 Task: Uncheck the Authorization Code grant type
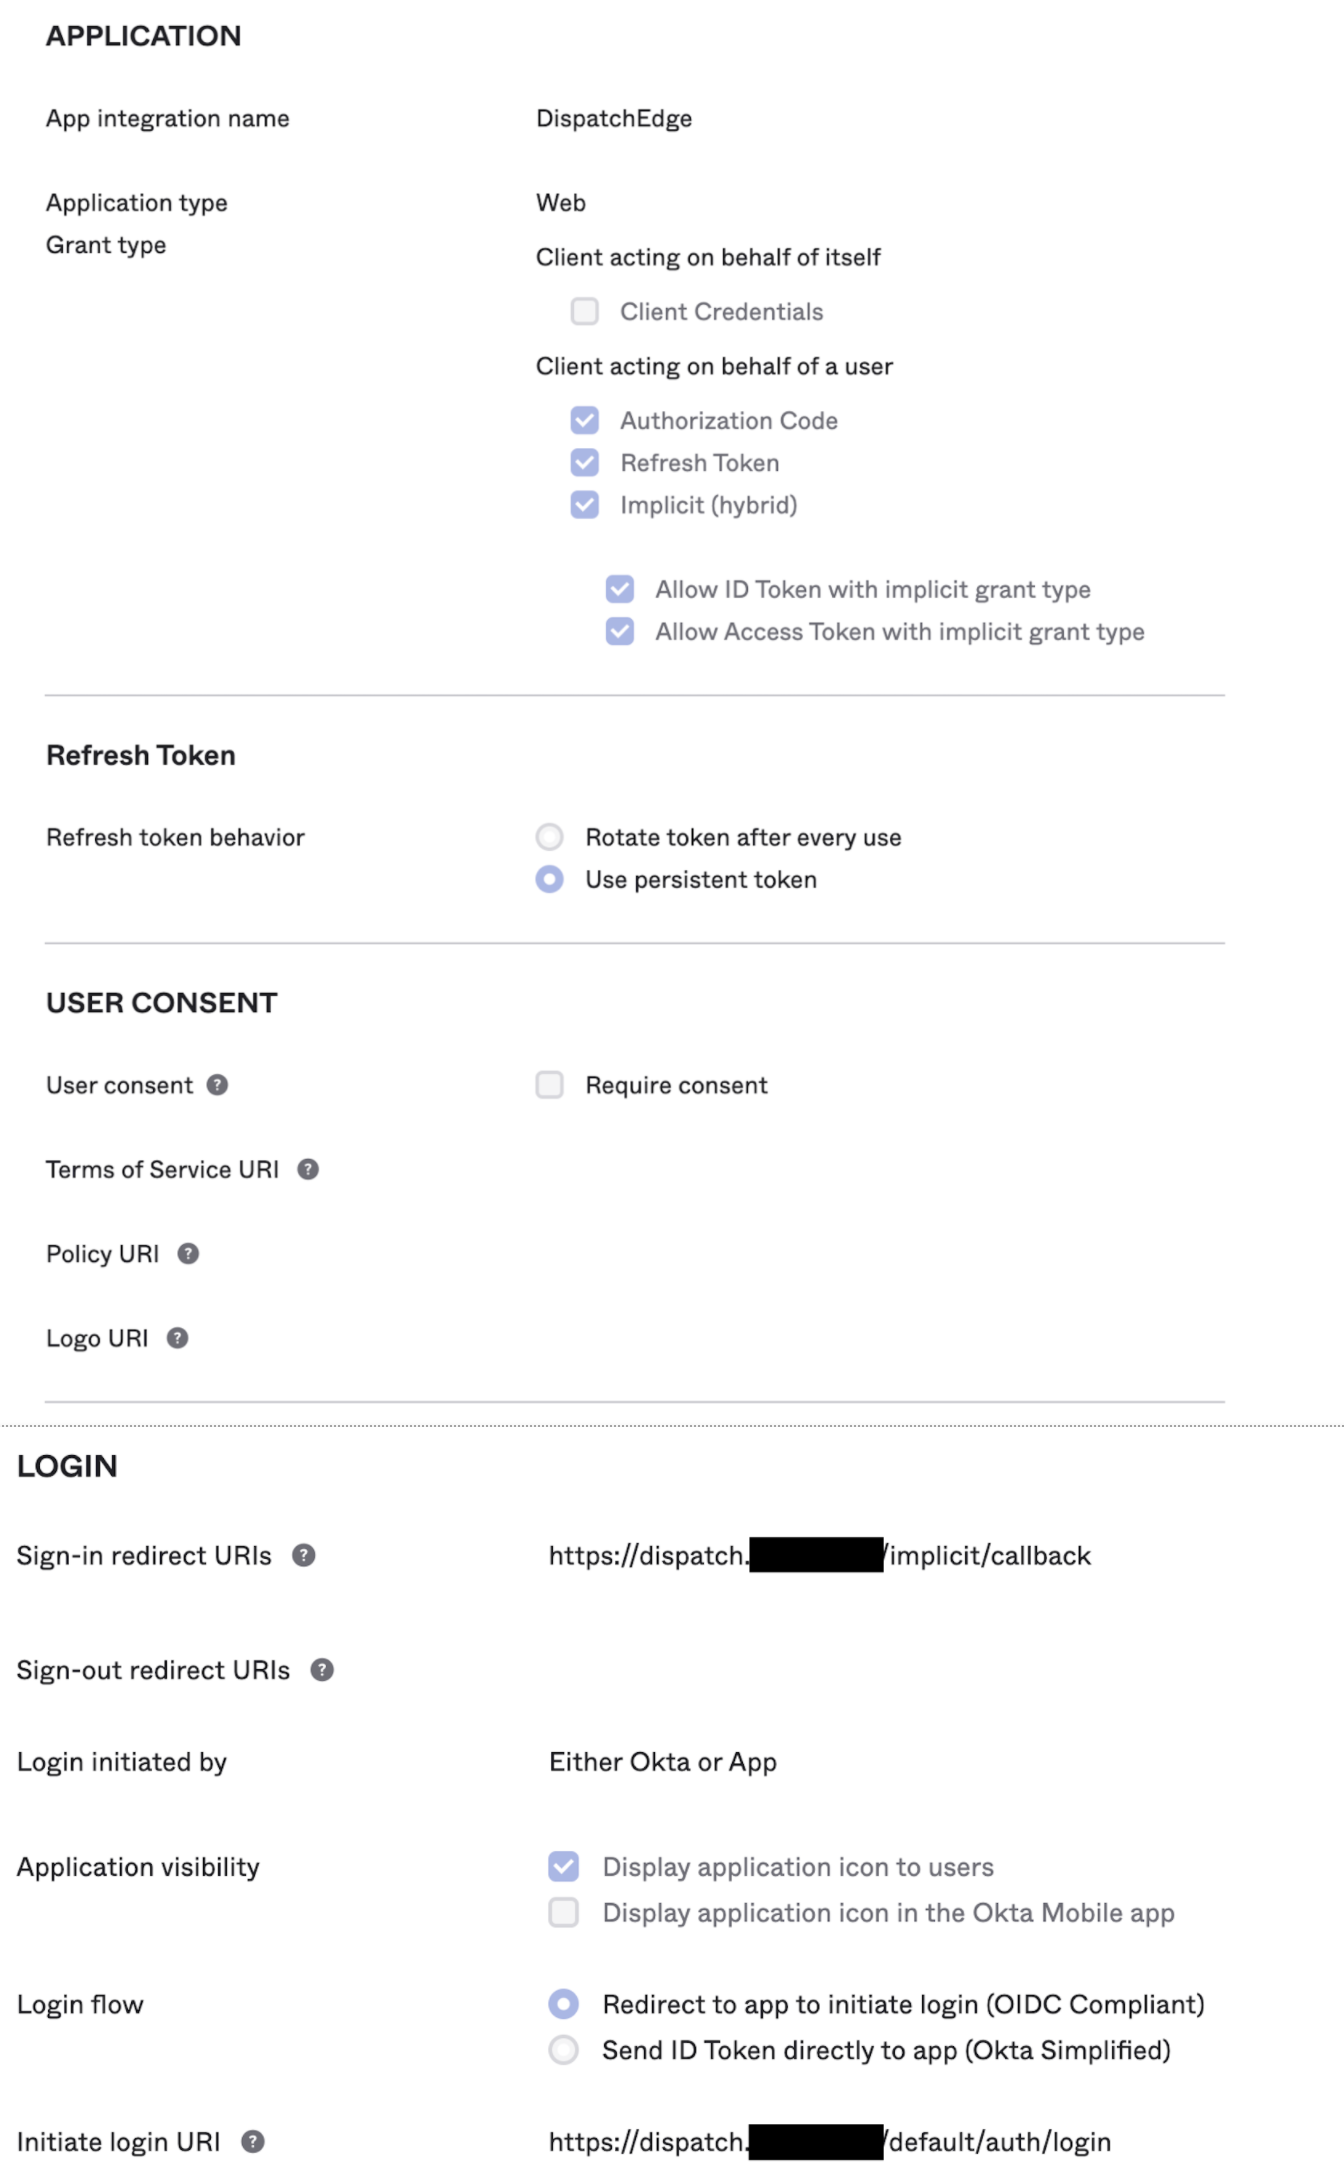point(584,420)
